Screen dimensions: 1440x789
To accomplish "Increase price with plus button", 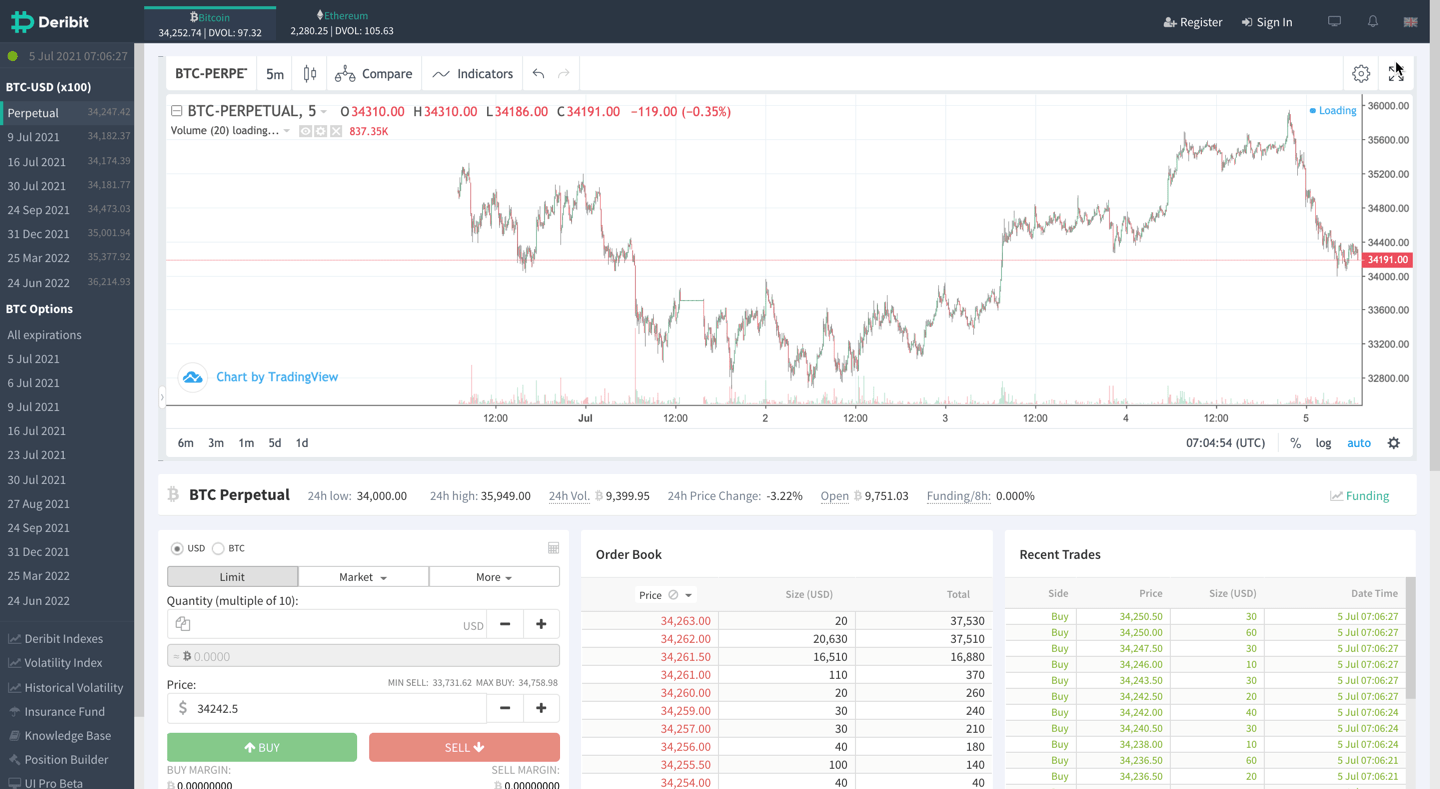I will tap(541, 708).
